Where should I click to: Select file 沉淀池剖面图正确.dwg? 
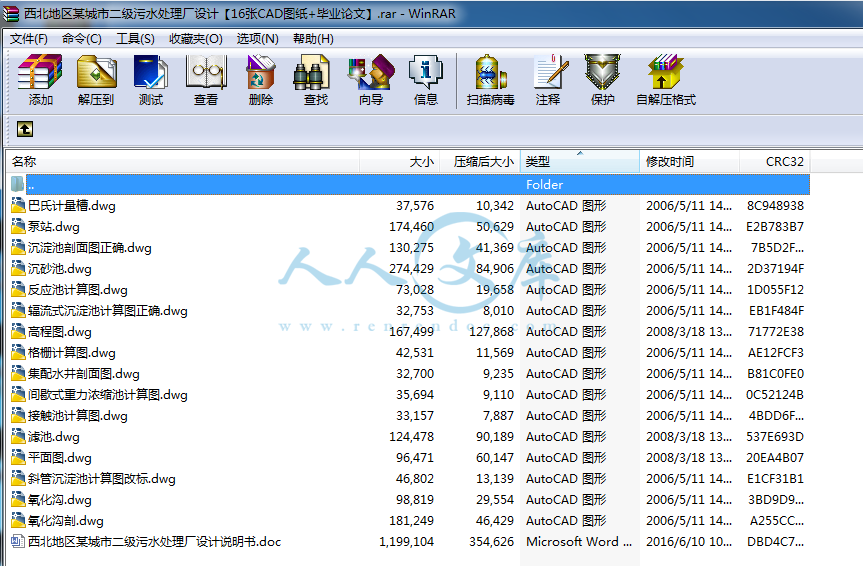(x=89, y=248)
